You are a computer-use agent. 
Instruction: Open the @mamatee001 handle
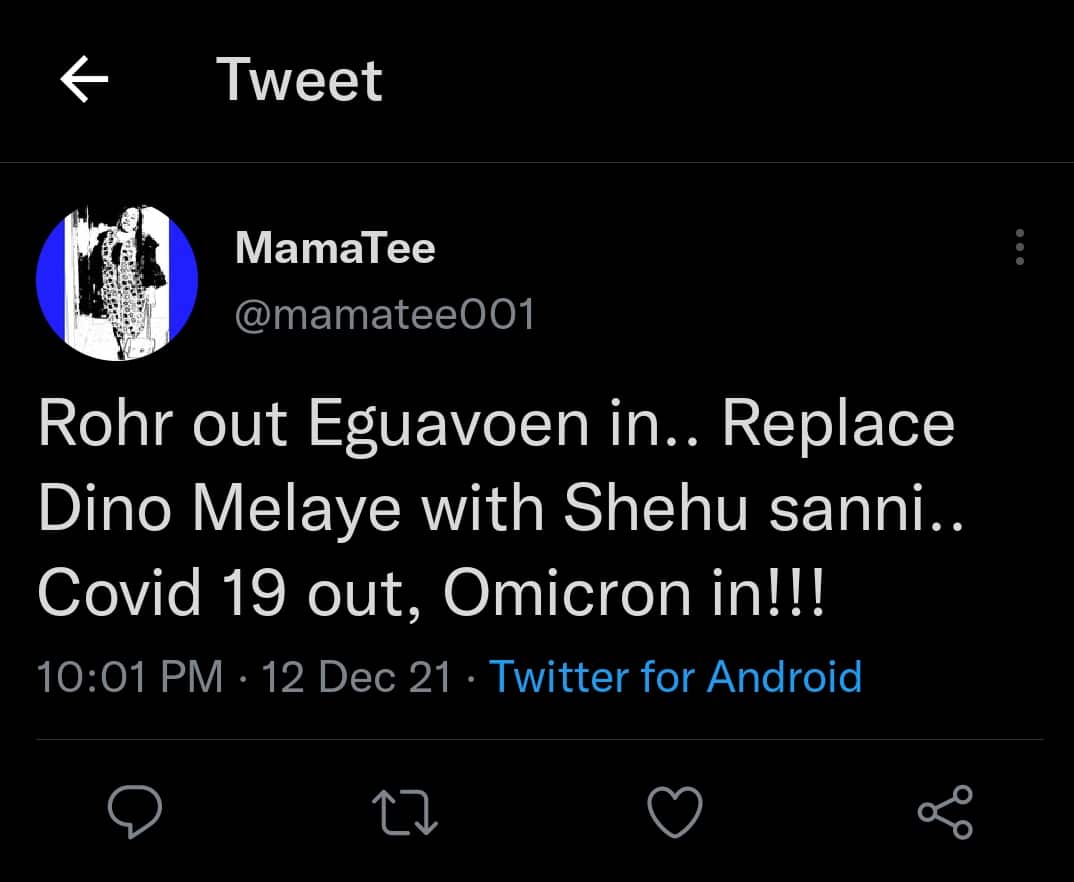coord(385,316)
